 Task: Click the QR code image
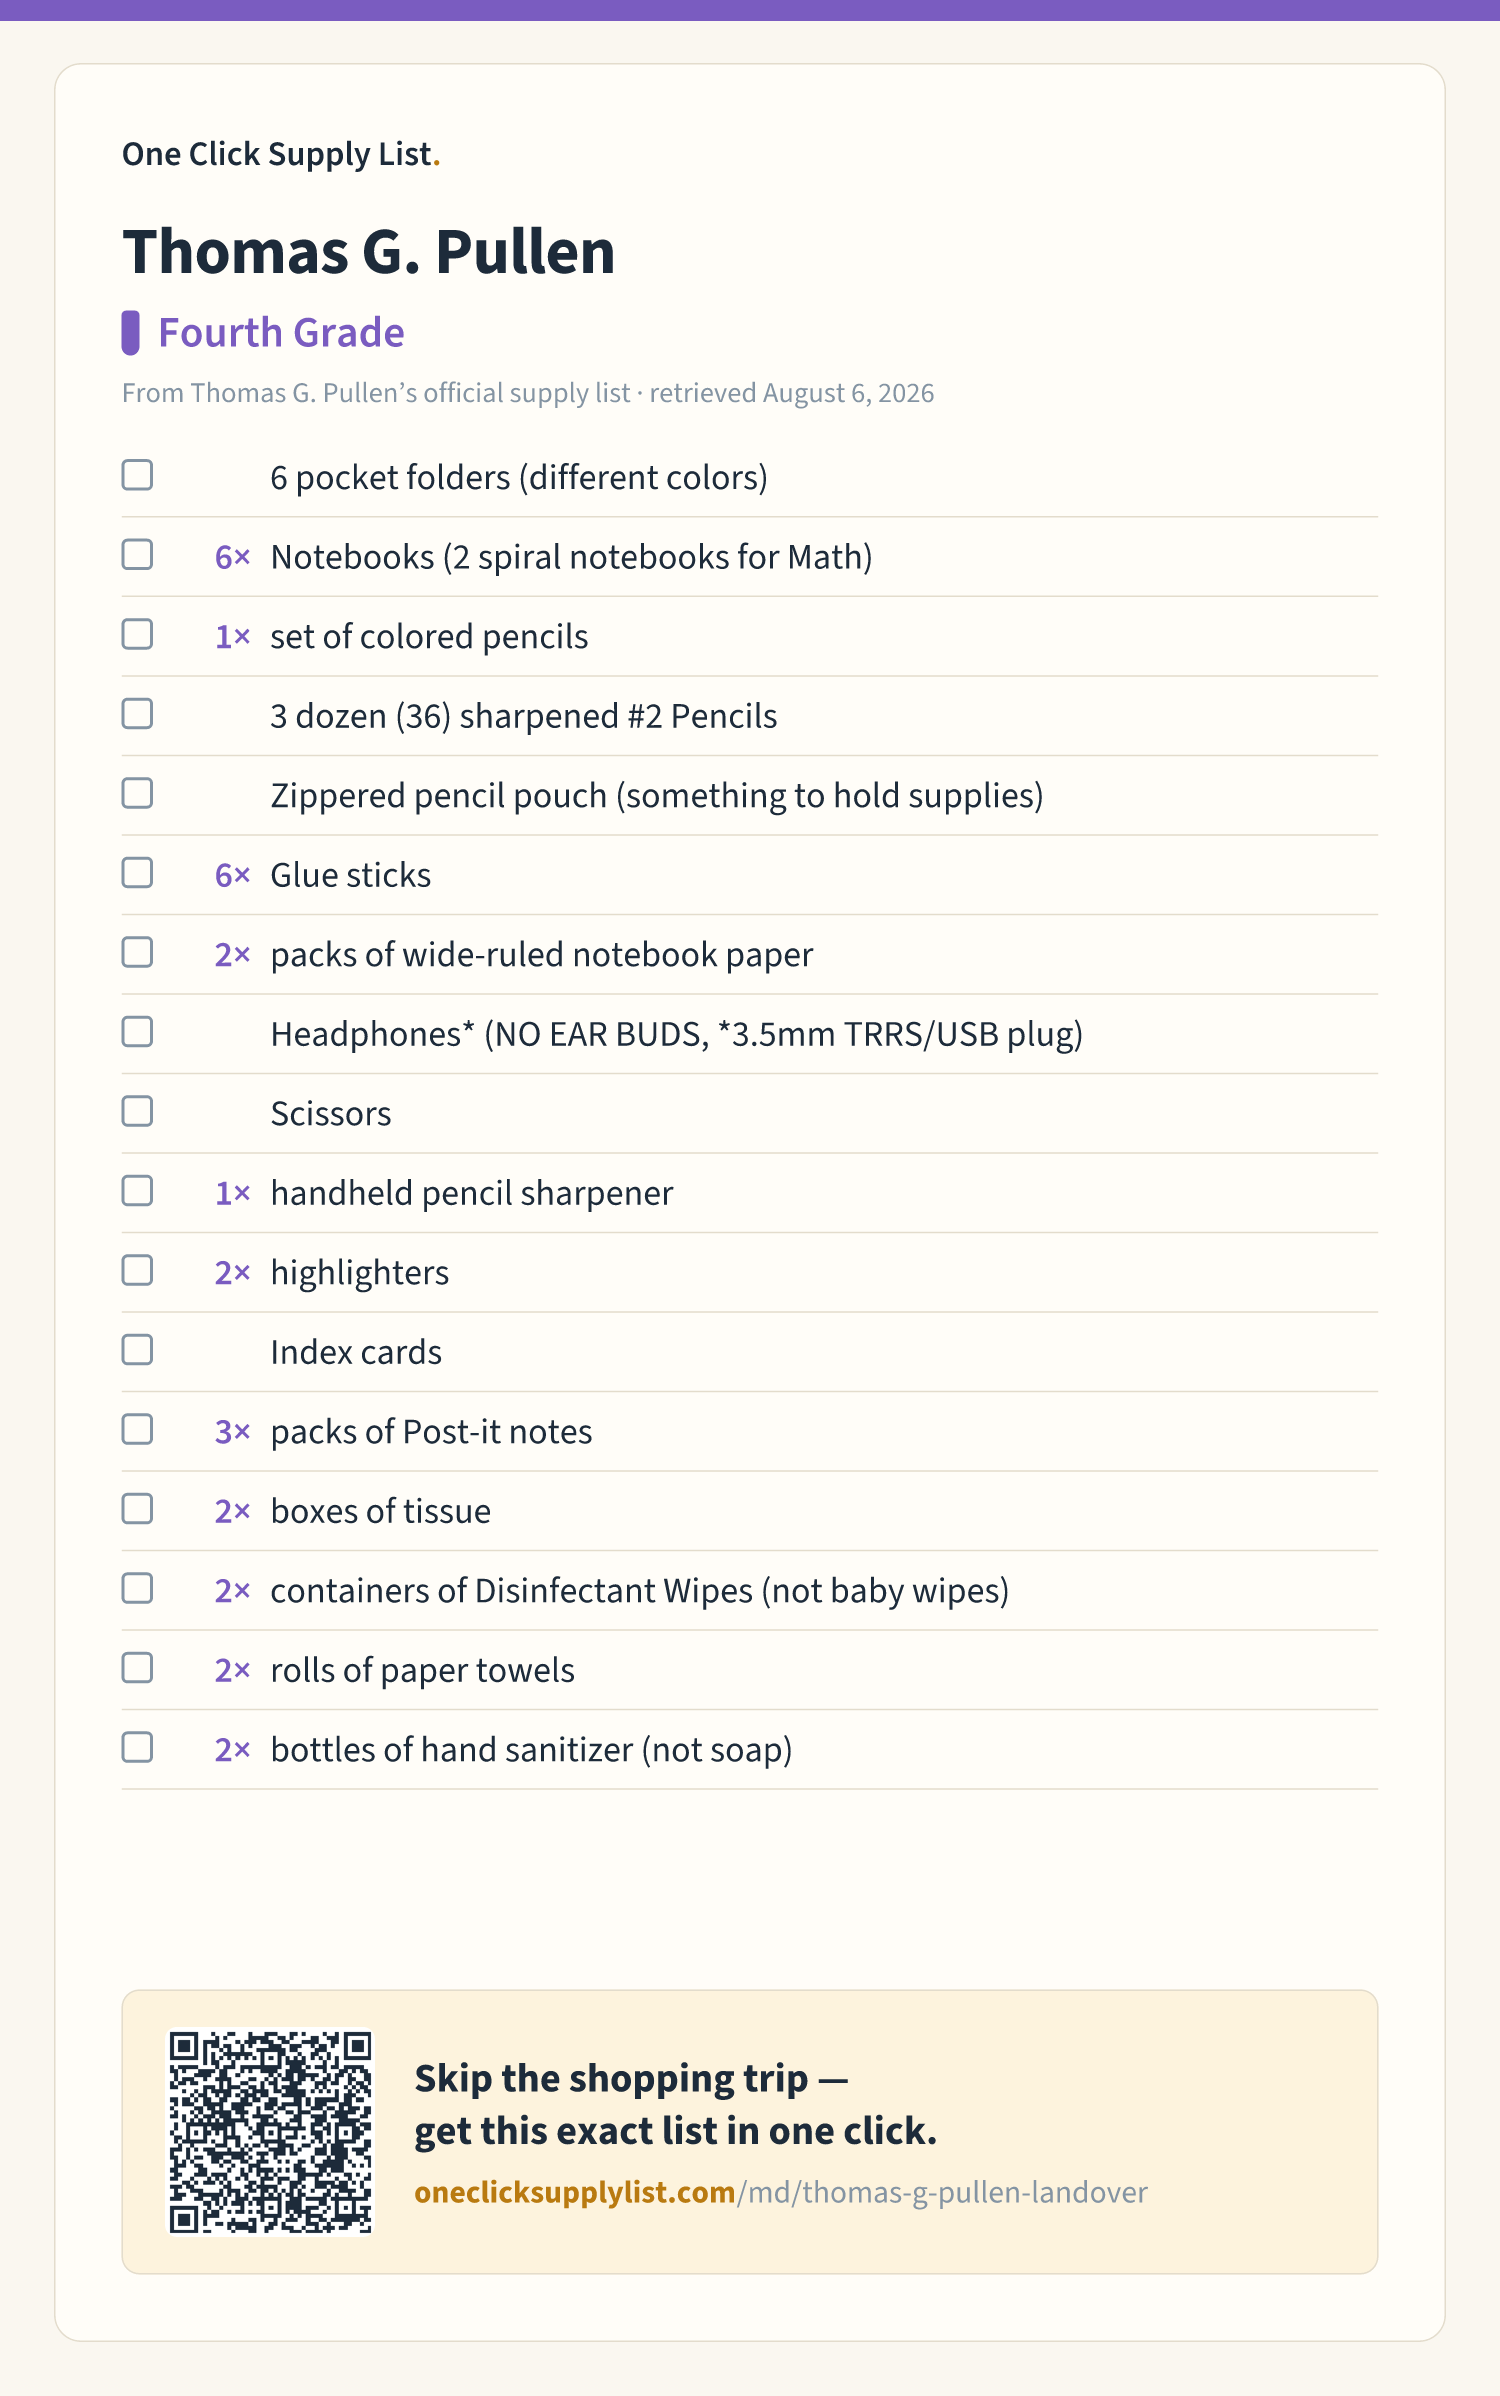270,2131
